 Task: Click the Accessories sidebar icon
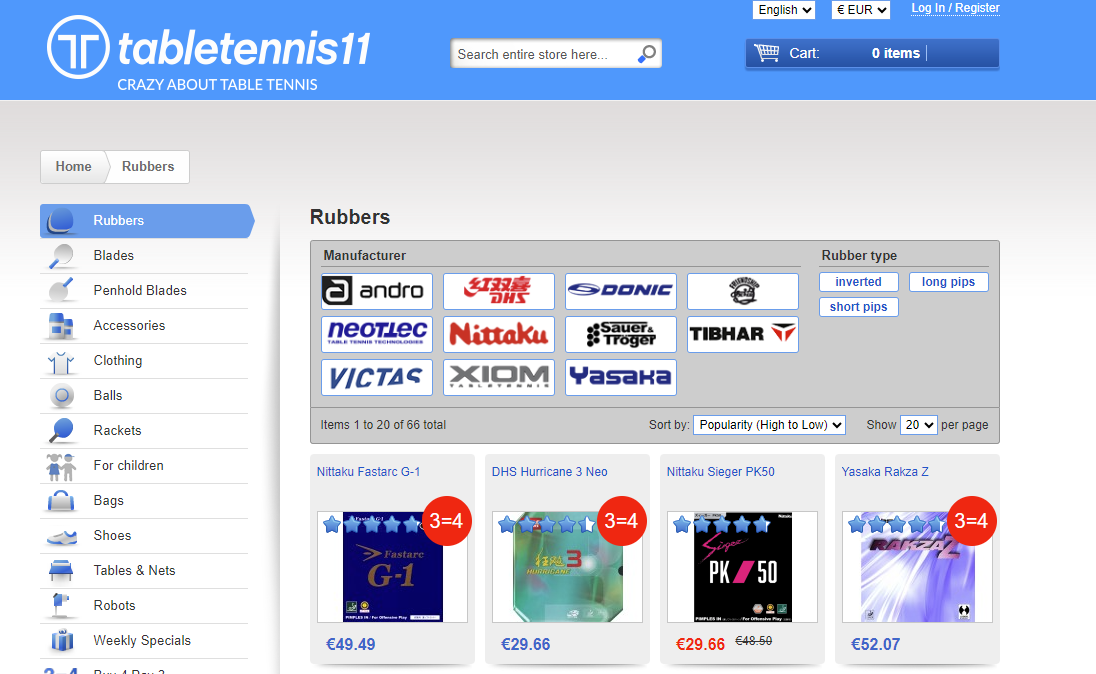pos(61,326)
